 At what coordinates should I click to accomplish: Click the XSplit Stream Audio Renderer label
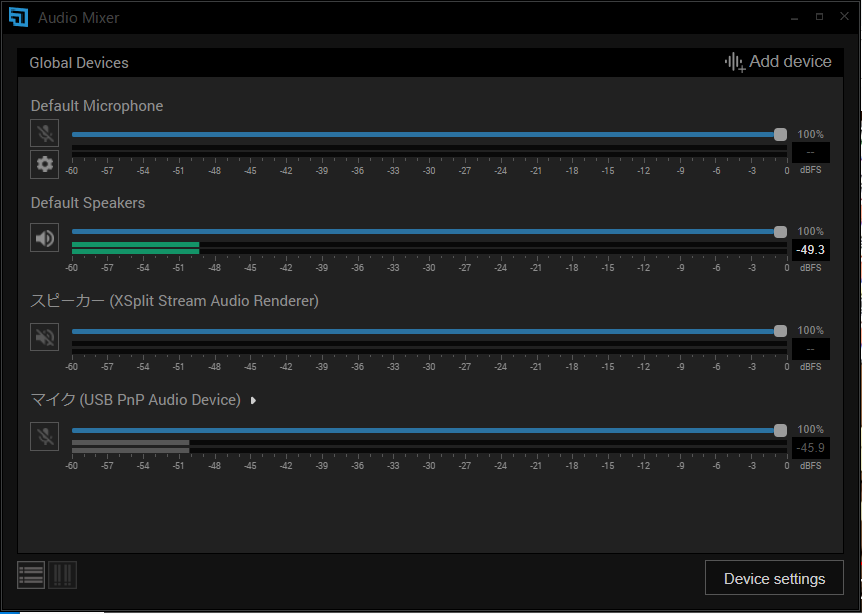(174, 301)
